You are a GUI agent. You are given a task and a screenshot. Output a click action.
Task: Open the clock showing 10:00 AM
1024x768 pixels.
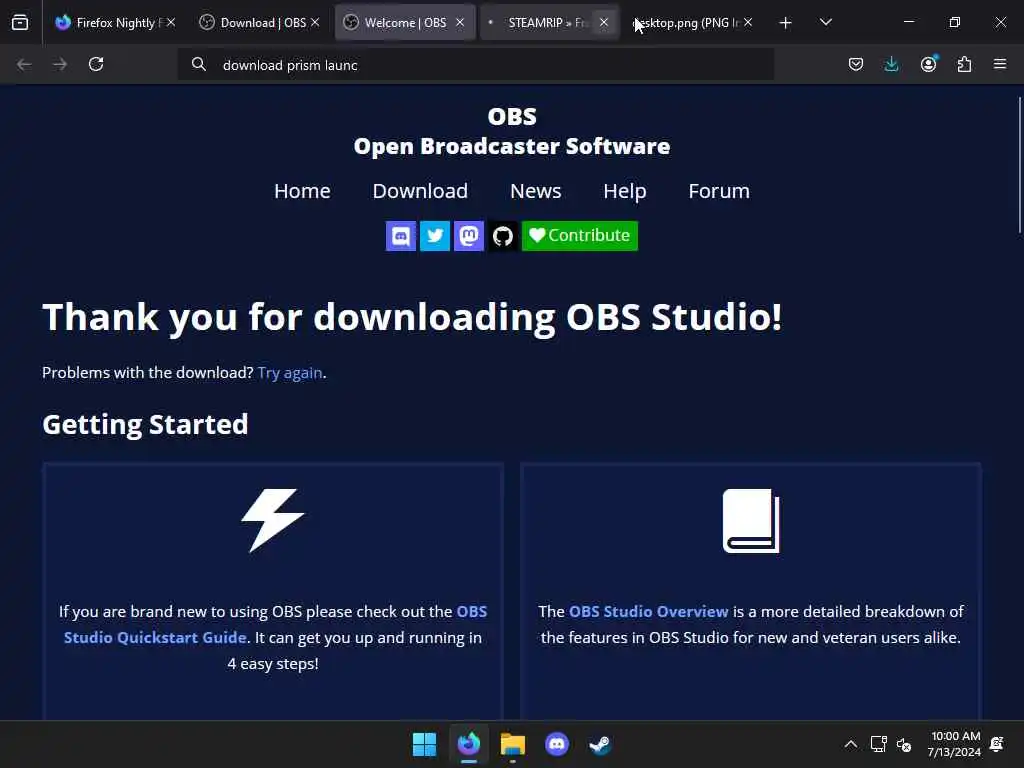pos(954,744)
